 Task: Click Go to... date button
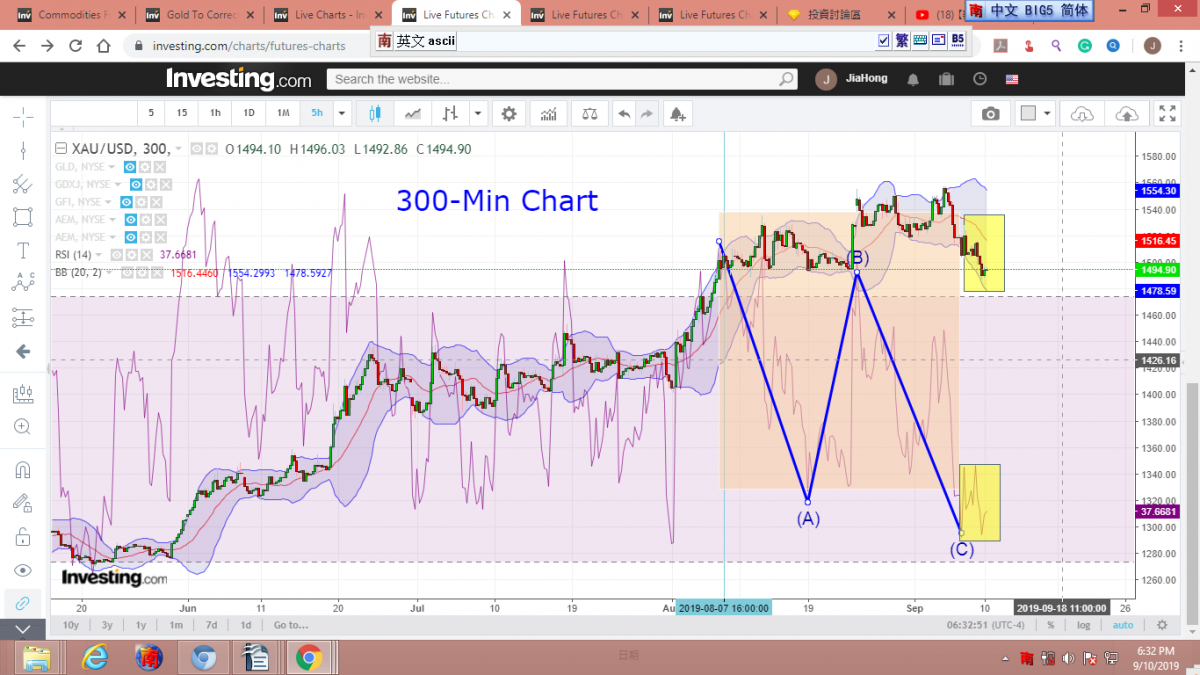[x=291, y=625]
